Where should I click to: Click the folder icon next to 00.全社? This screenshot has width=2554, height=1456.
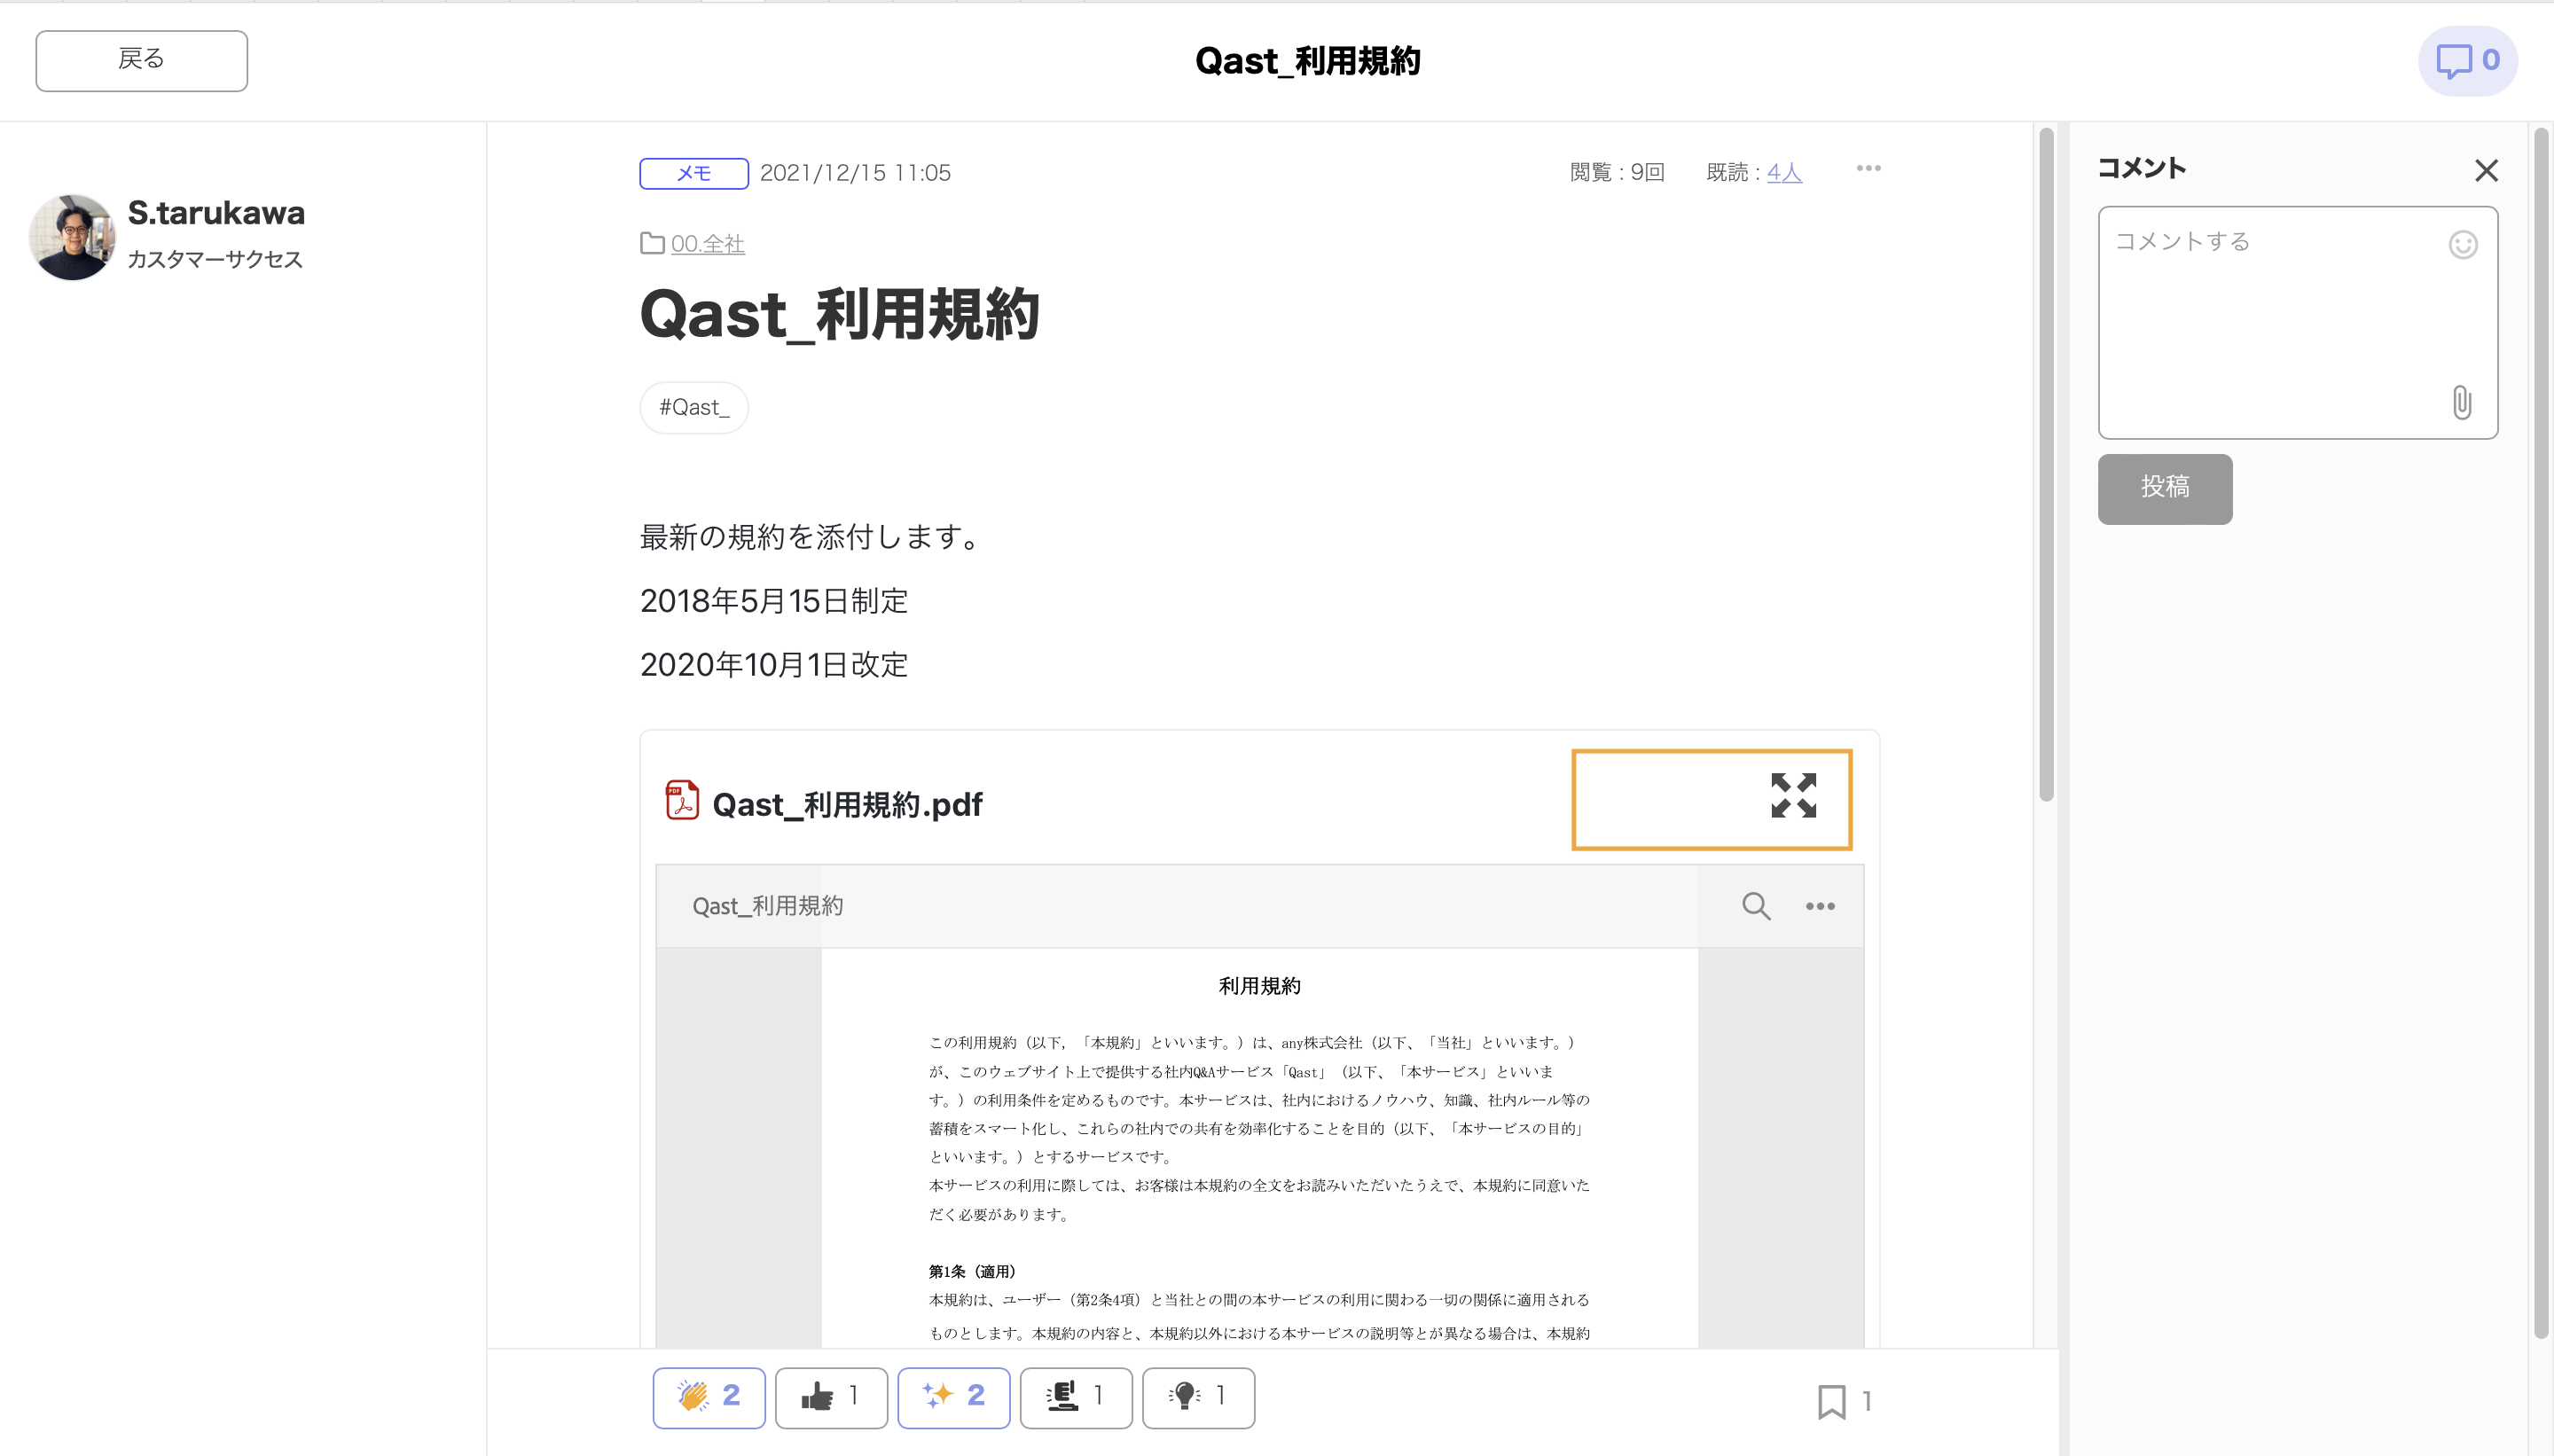tap(652, 243)
